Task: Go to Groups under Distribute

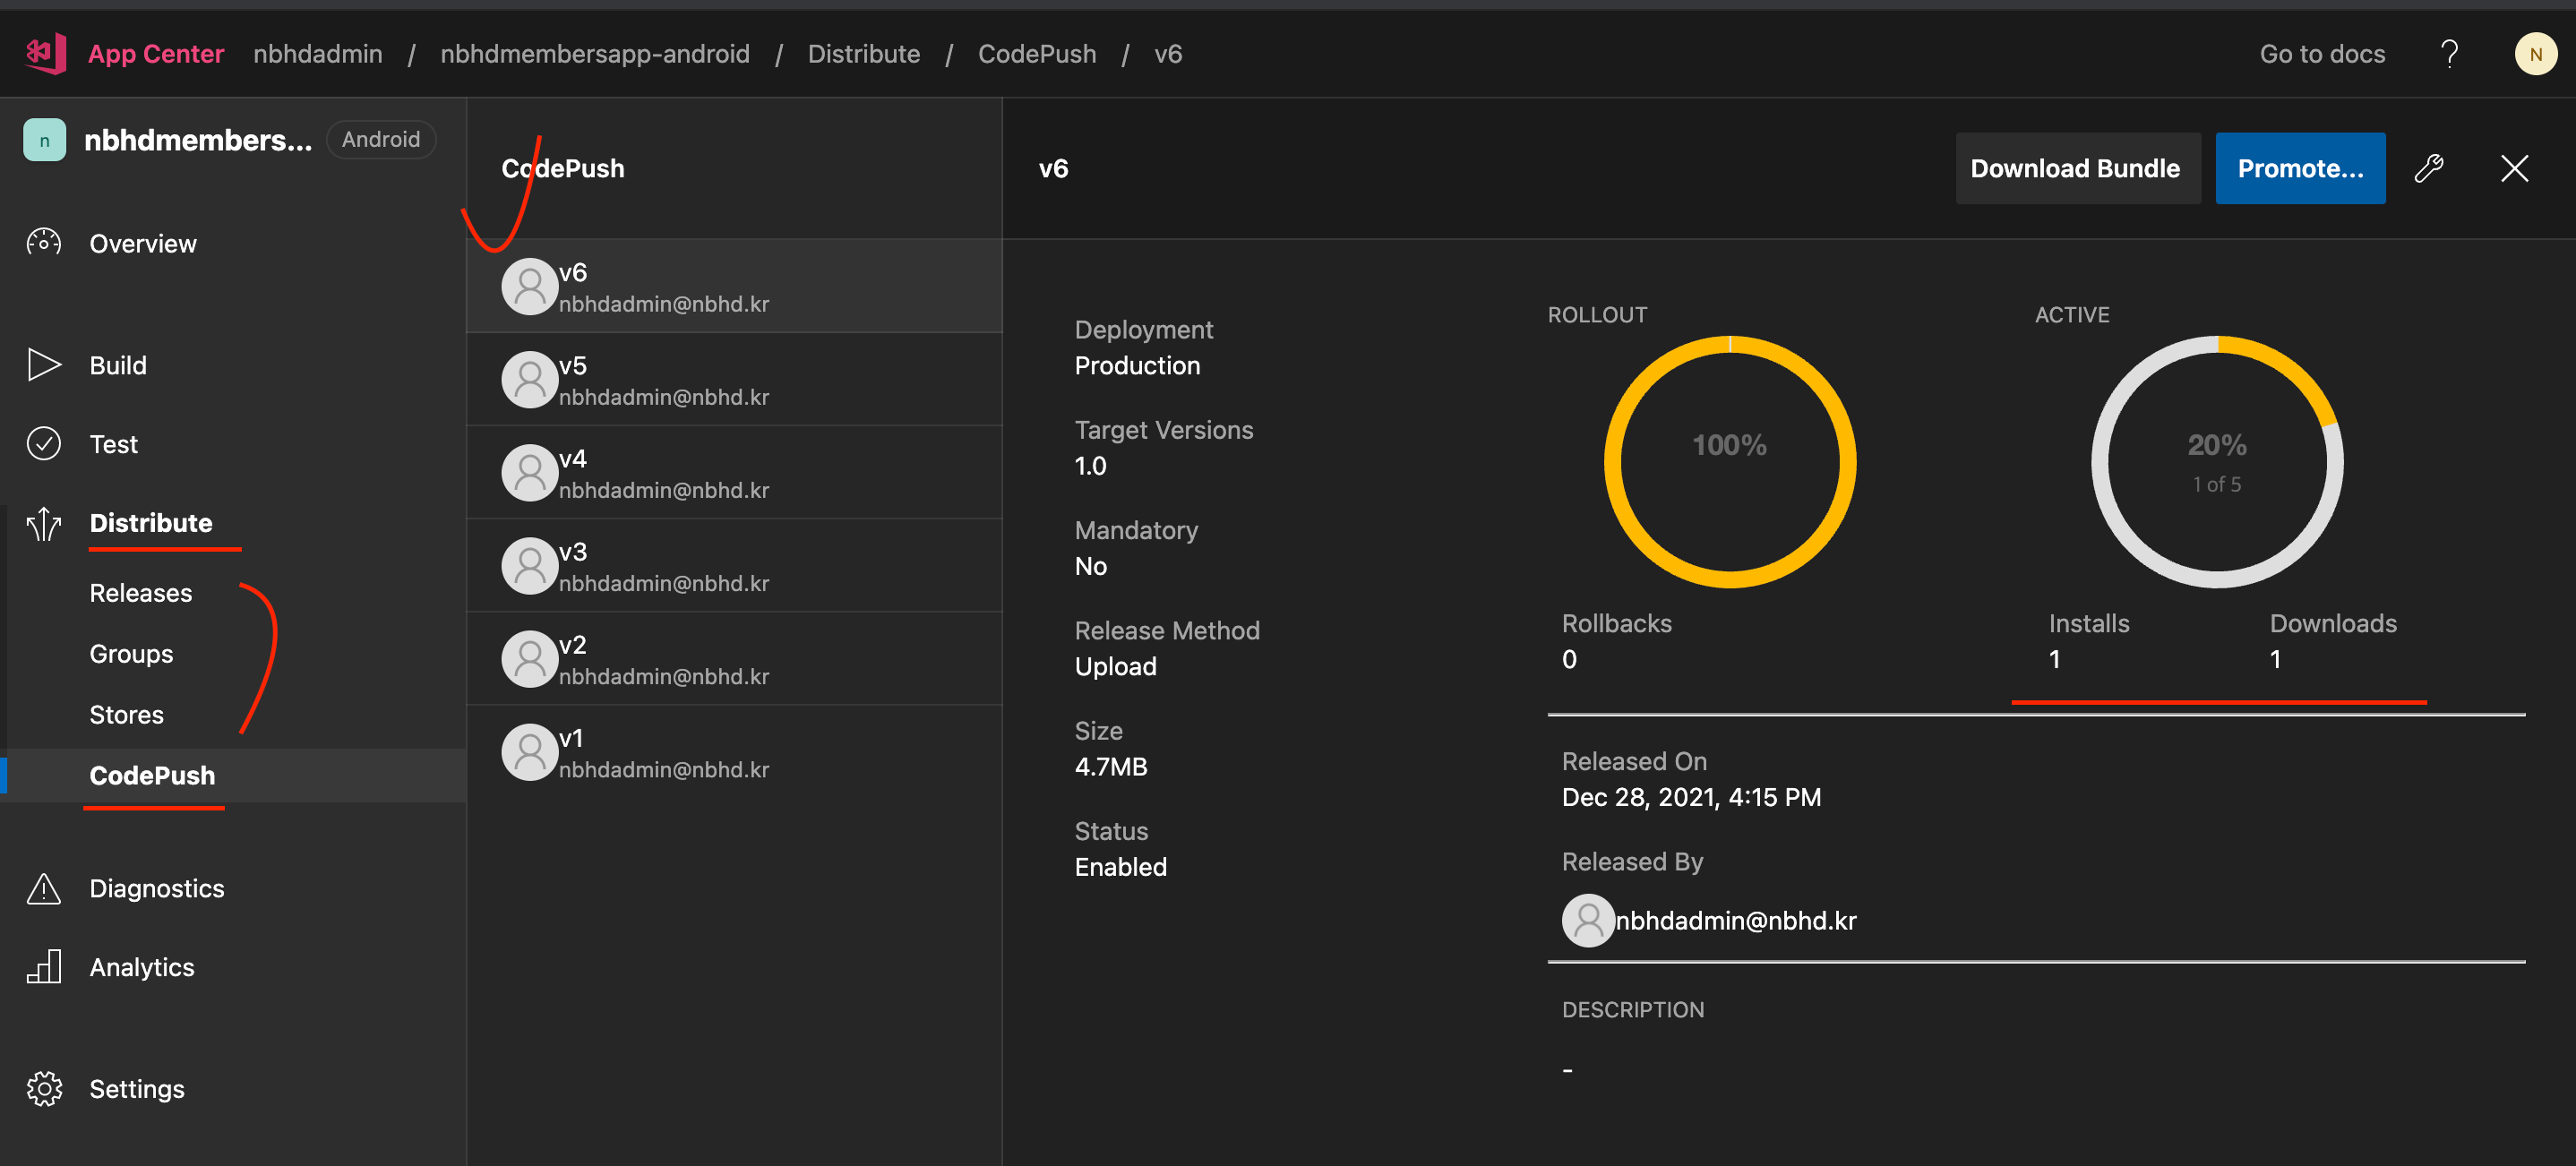Action: (x=131, y=654)
